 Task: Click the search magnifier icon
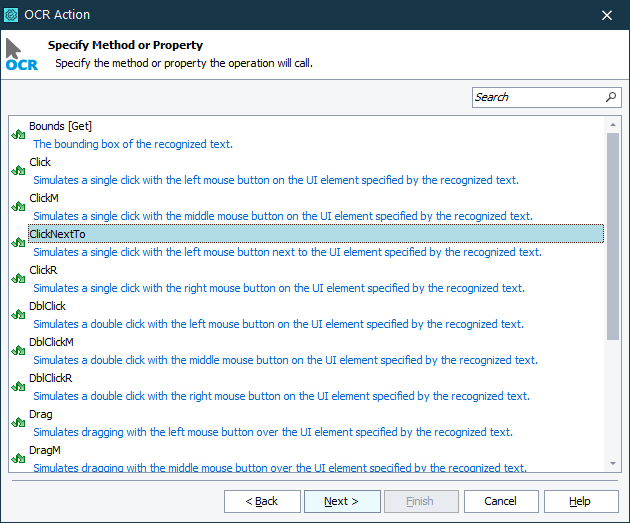[611, 97]
